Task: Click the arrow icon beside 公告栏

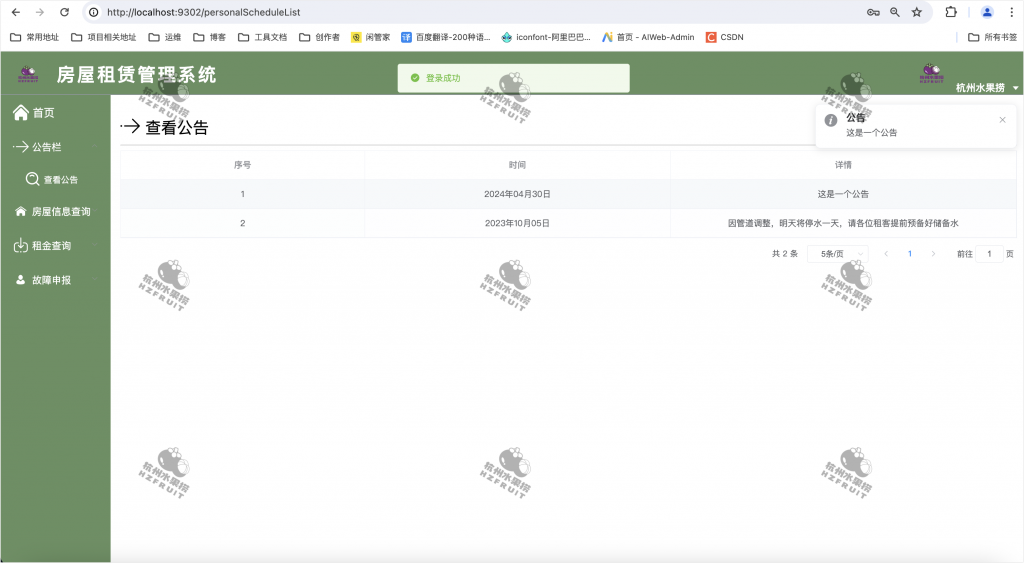Action: click(x=21, y=147)
